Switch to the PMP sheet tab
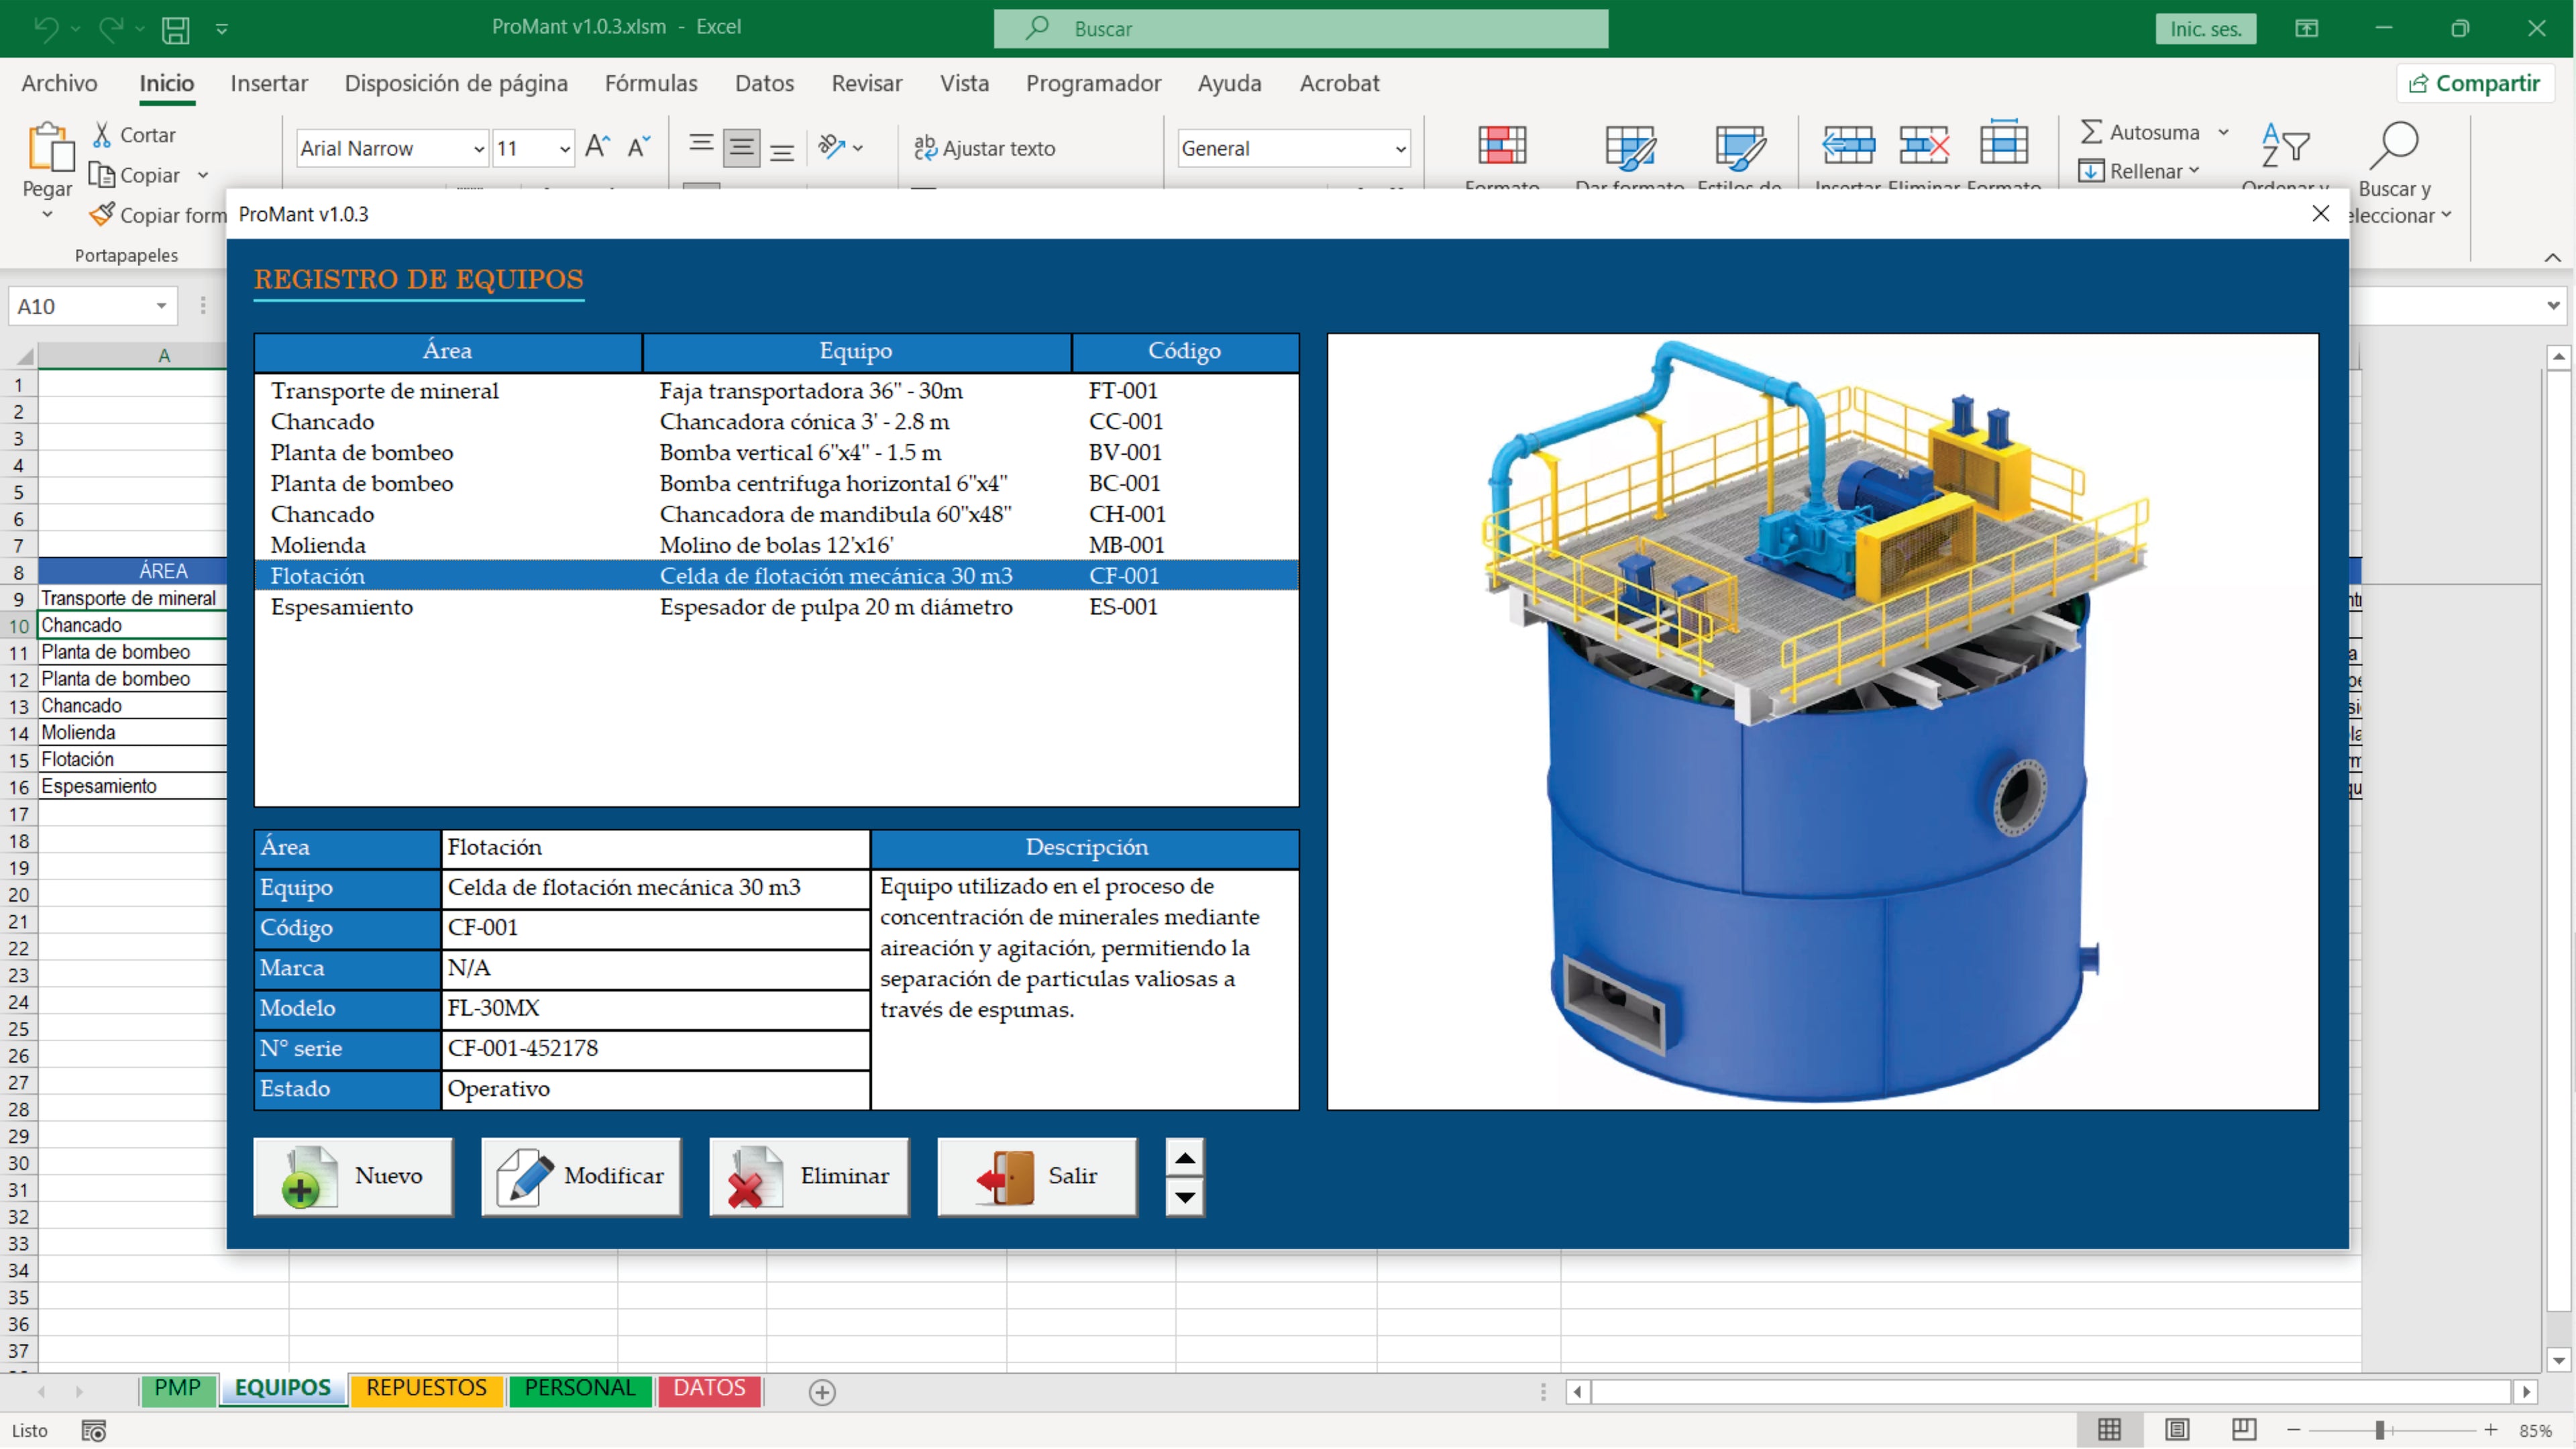 tap(178, 1389)
